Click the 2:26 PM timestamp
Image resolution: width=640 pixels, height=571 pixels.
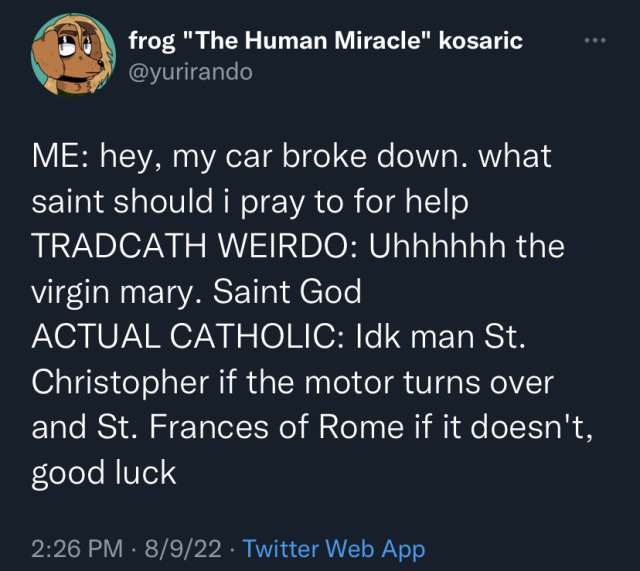pos(76,549)
